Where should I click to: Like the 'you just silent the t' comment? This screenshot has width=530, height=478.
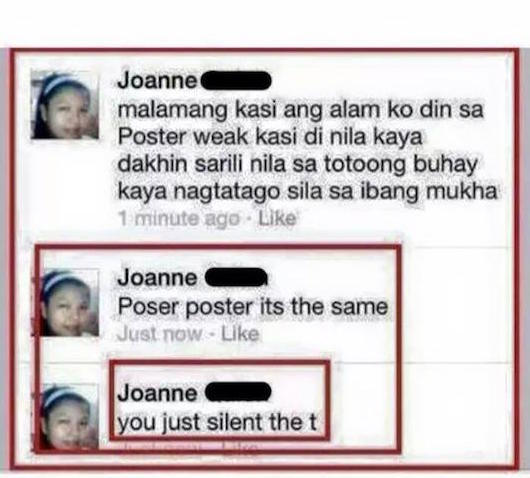coord(239,447)
